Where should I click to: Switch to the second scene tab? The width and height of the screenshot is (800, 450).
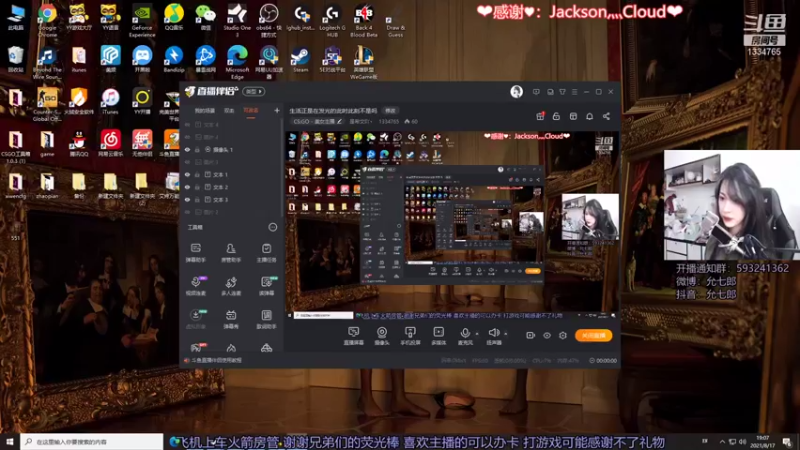229,110
